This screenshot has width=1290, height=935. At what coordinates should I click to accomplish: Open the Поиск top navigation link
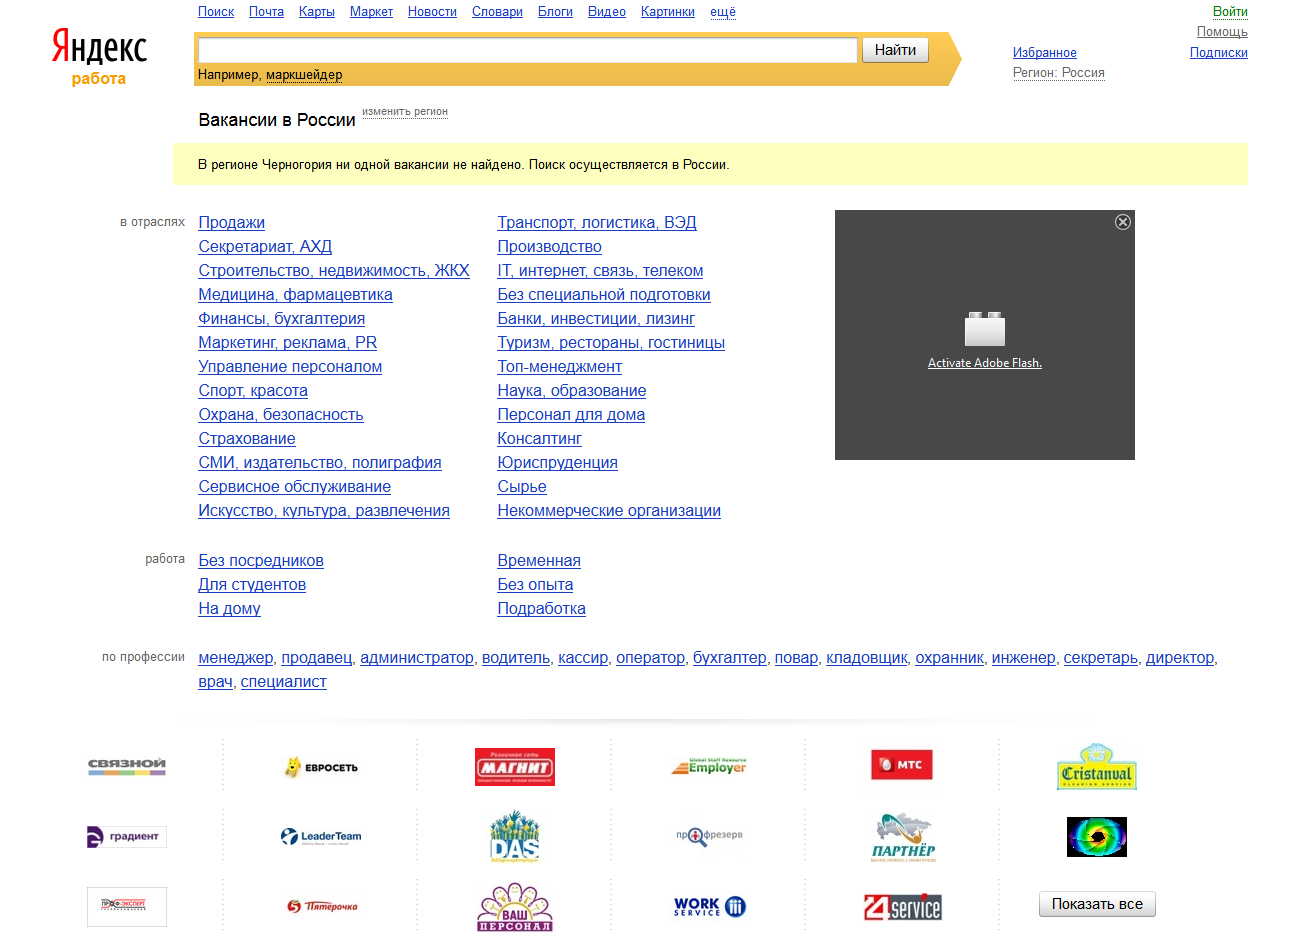point(216,12)
